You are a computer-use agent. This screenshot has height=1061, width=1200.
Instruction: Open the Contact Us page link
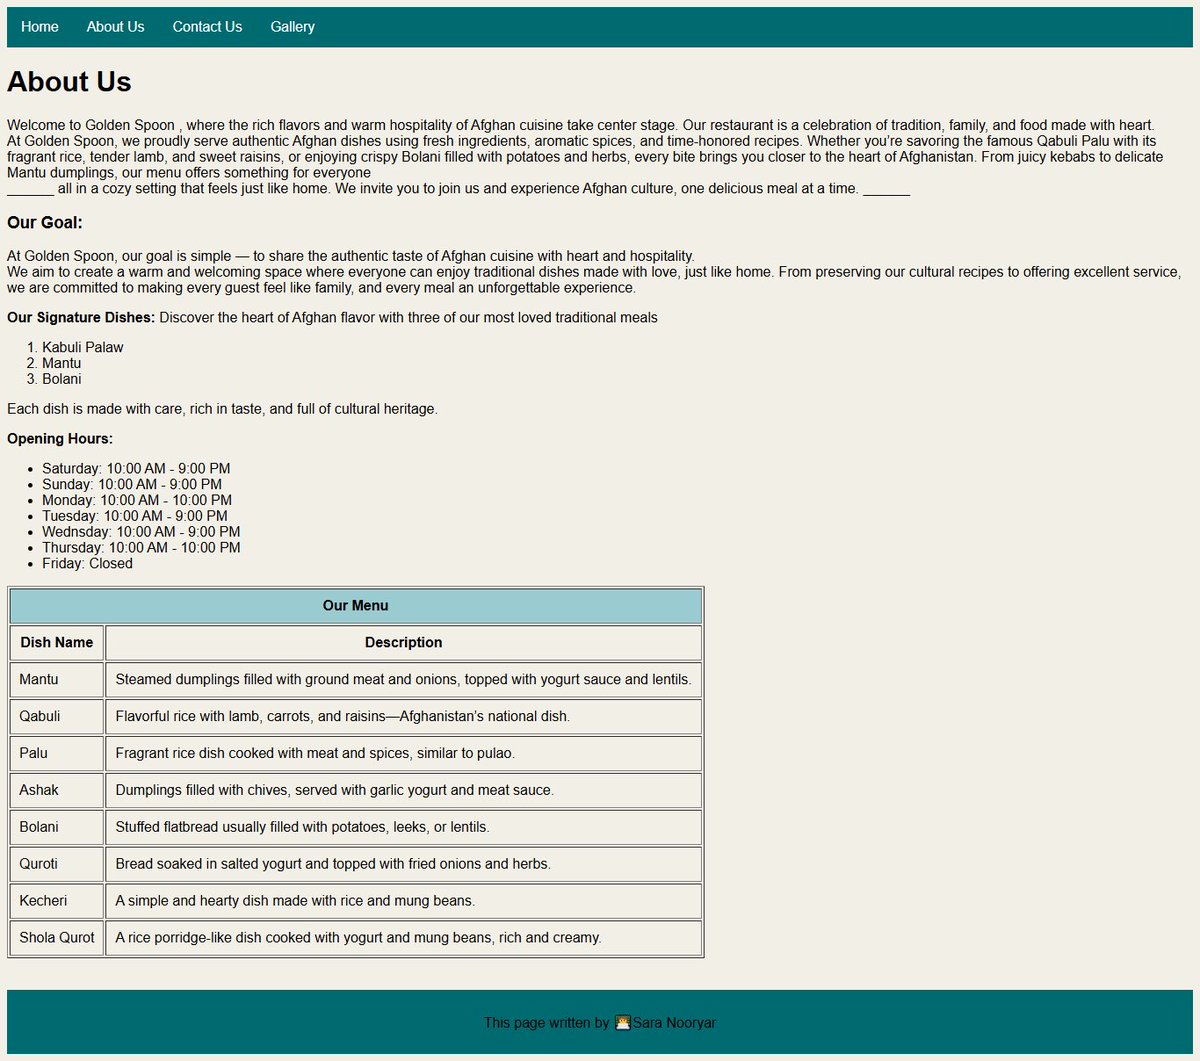click(x=207, y=27)
